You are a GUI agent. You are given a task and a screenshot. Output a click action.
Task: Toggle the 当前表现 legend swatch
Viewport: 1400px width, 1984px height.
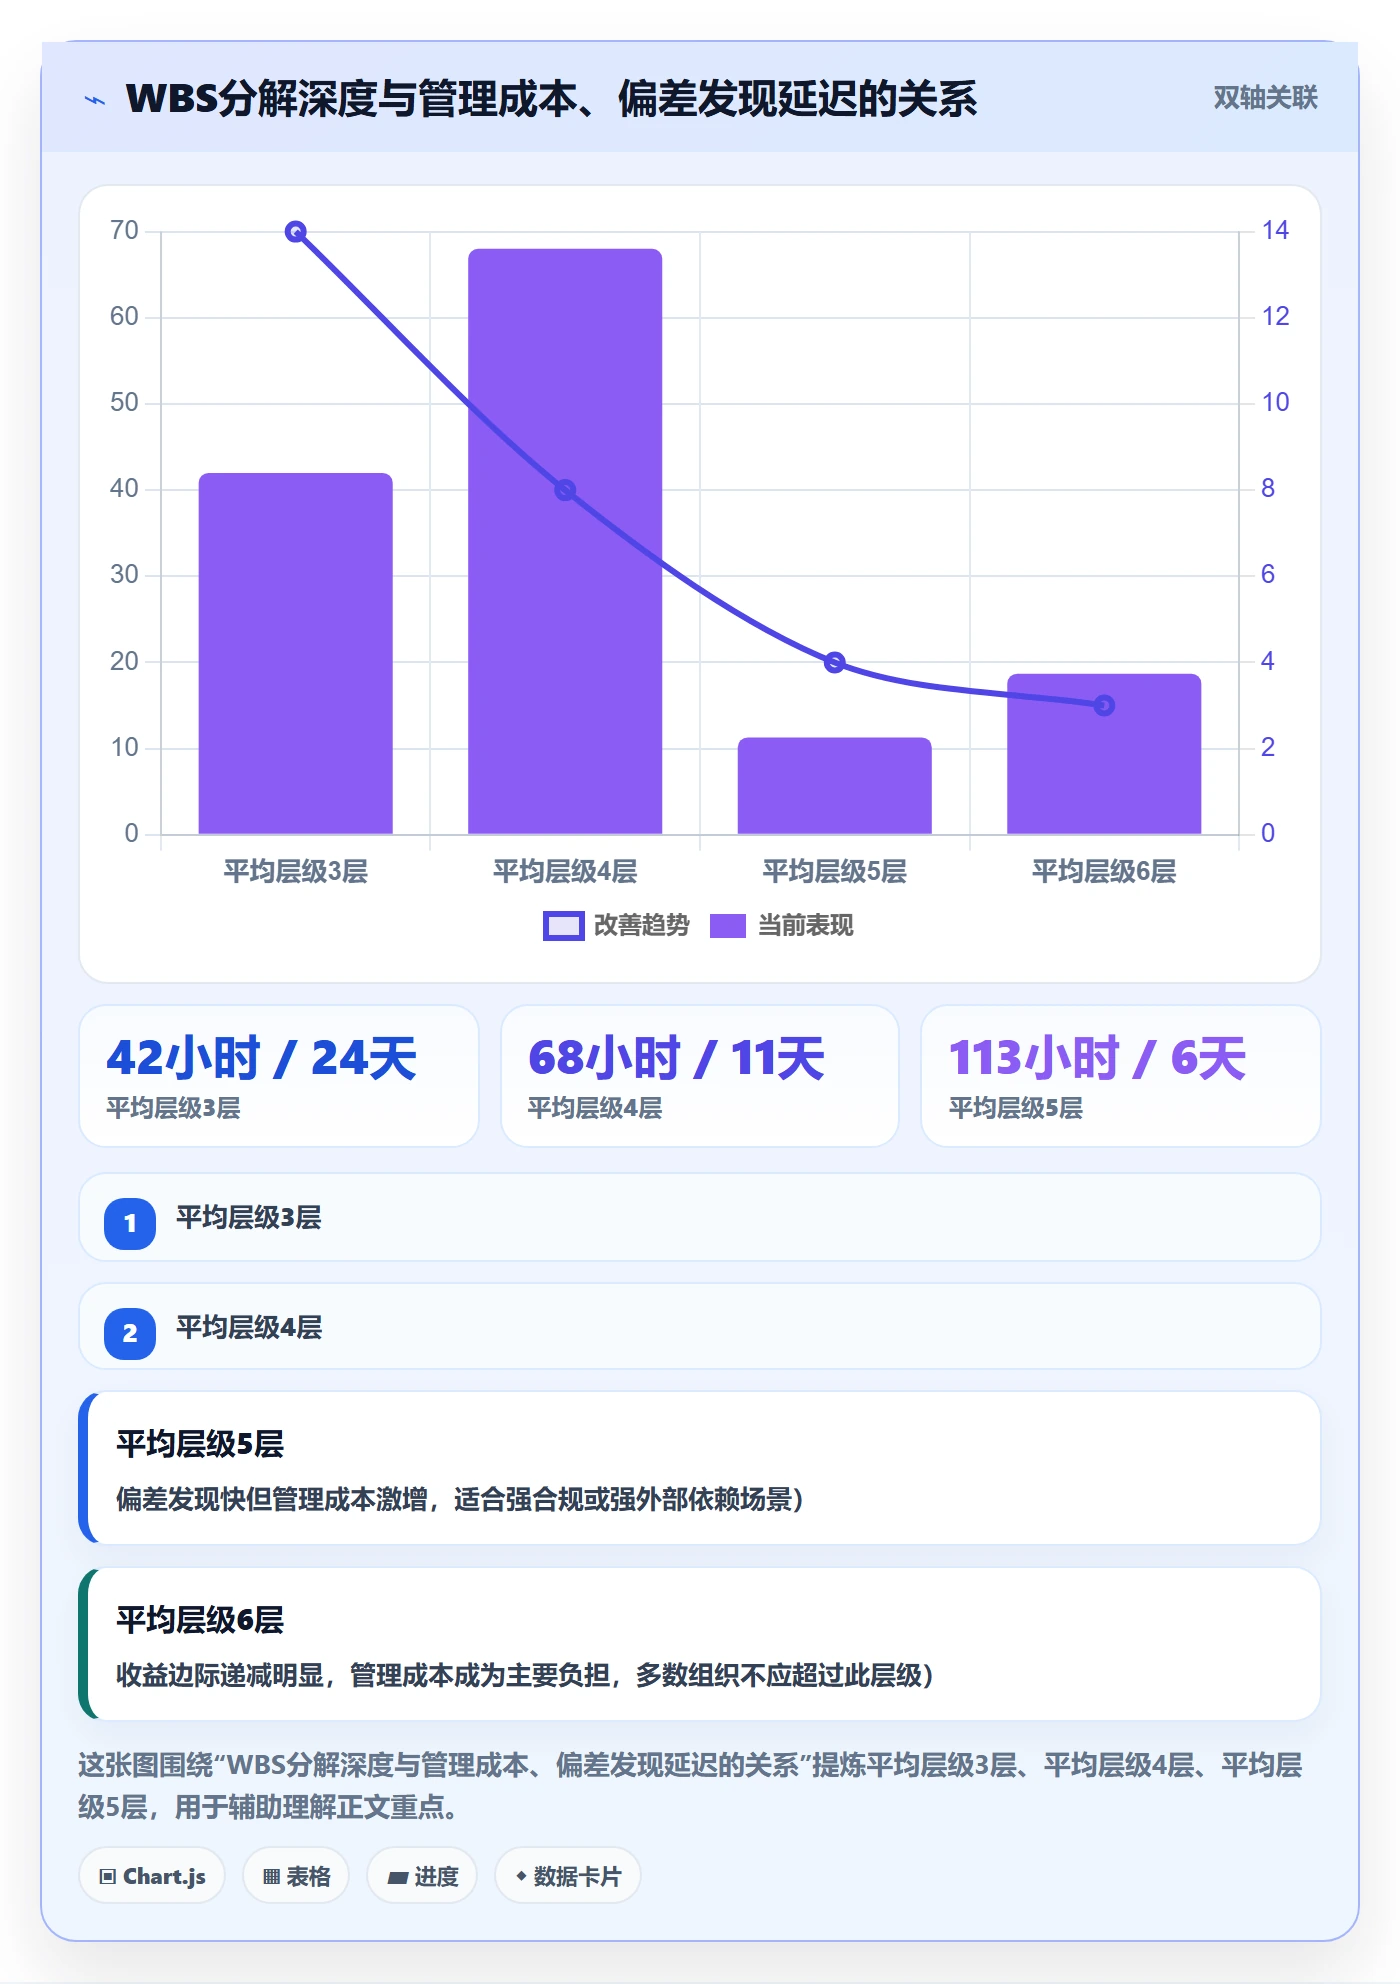[x=728, y=926]
